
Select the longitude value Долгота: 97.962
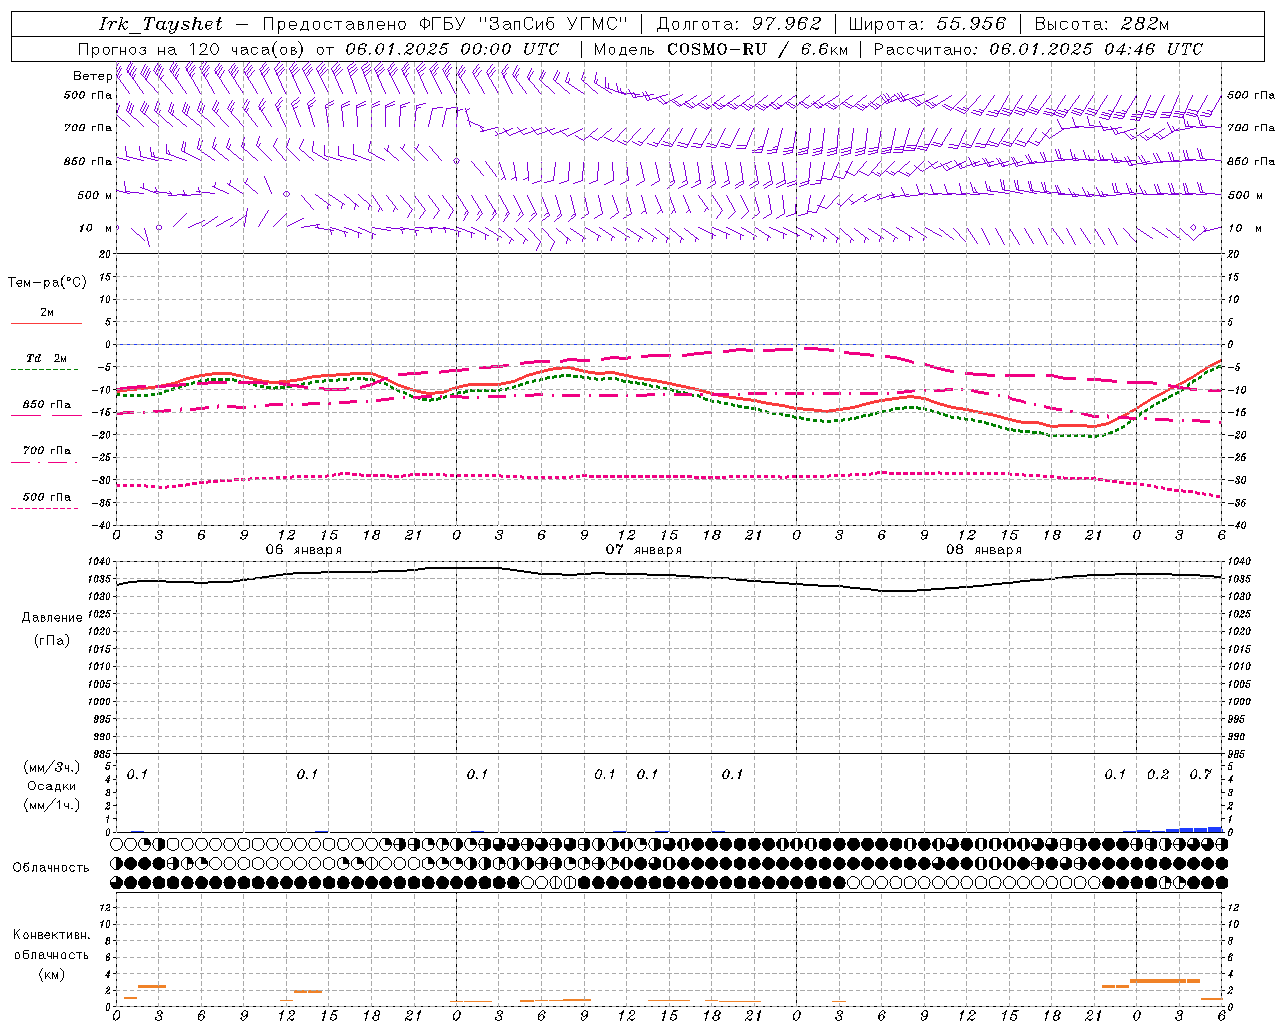739,24
